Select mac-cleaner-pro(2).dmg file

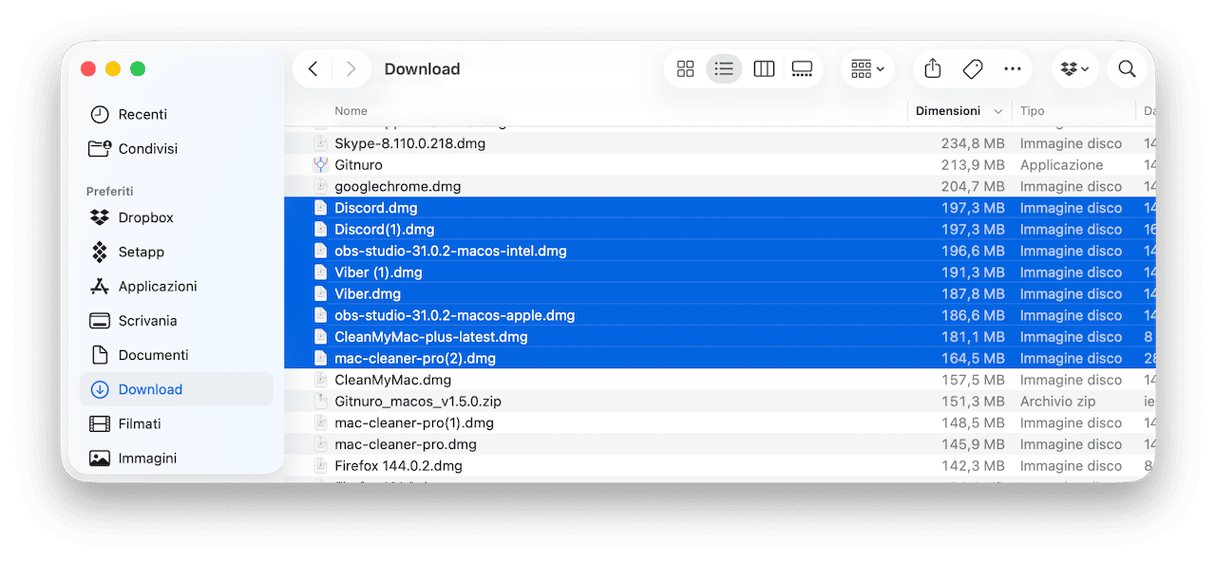[x=719, y=358]
